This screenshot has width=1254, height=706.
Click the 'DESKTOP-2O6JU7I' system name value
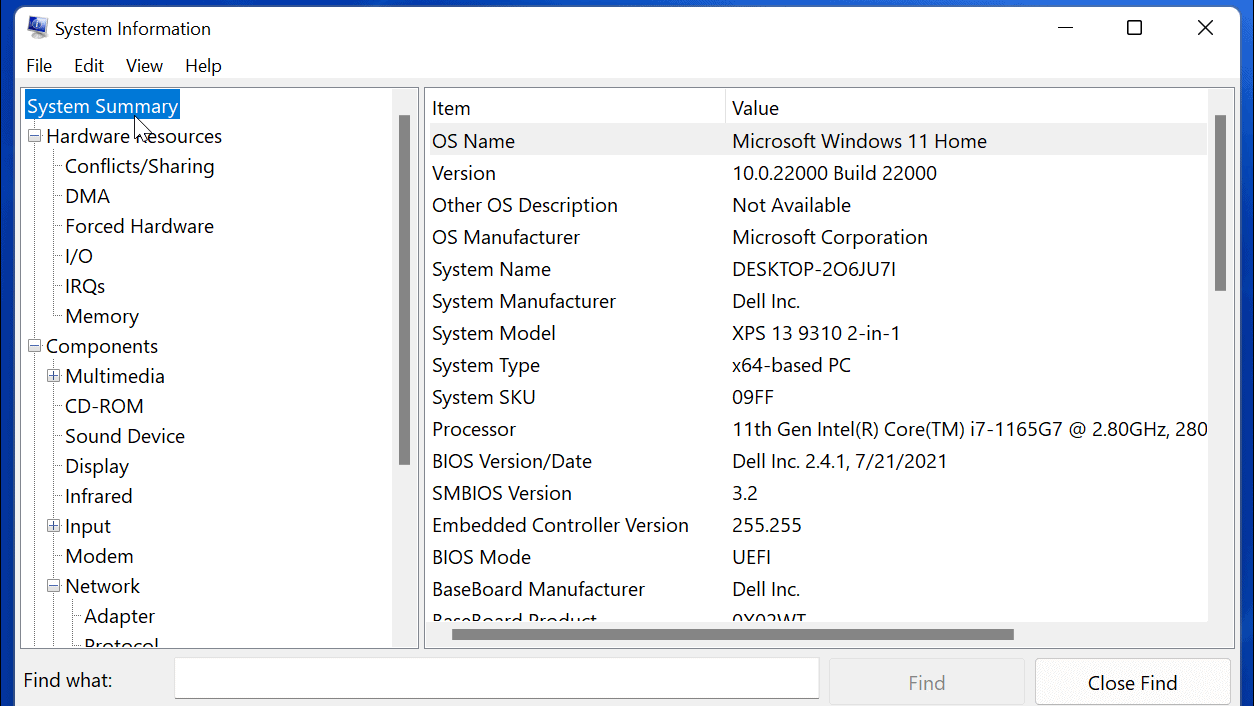tap(814, 269)
